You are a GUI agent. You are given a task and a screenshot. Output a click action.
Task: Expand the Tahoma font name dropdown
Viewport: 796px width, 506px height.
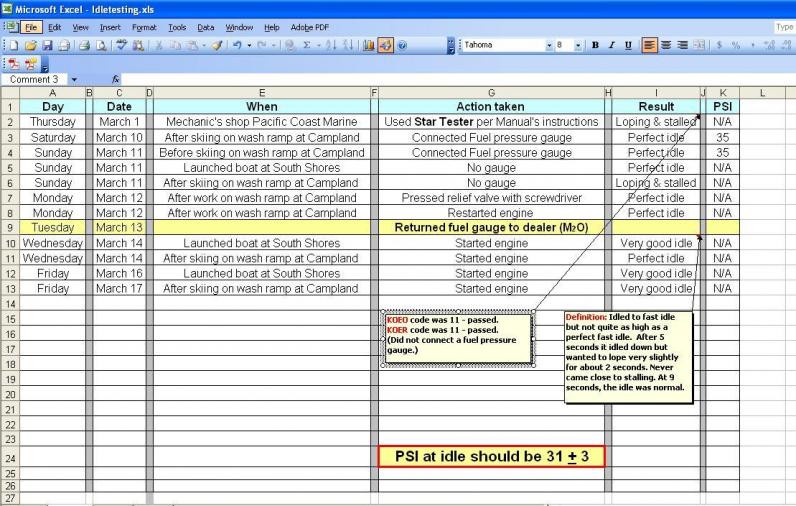pyautogui.click(x=549, y=45)
